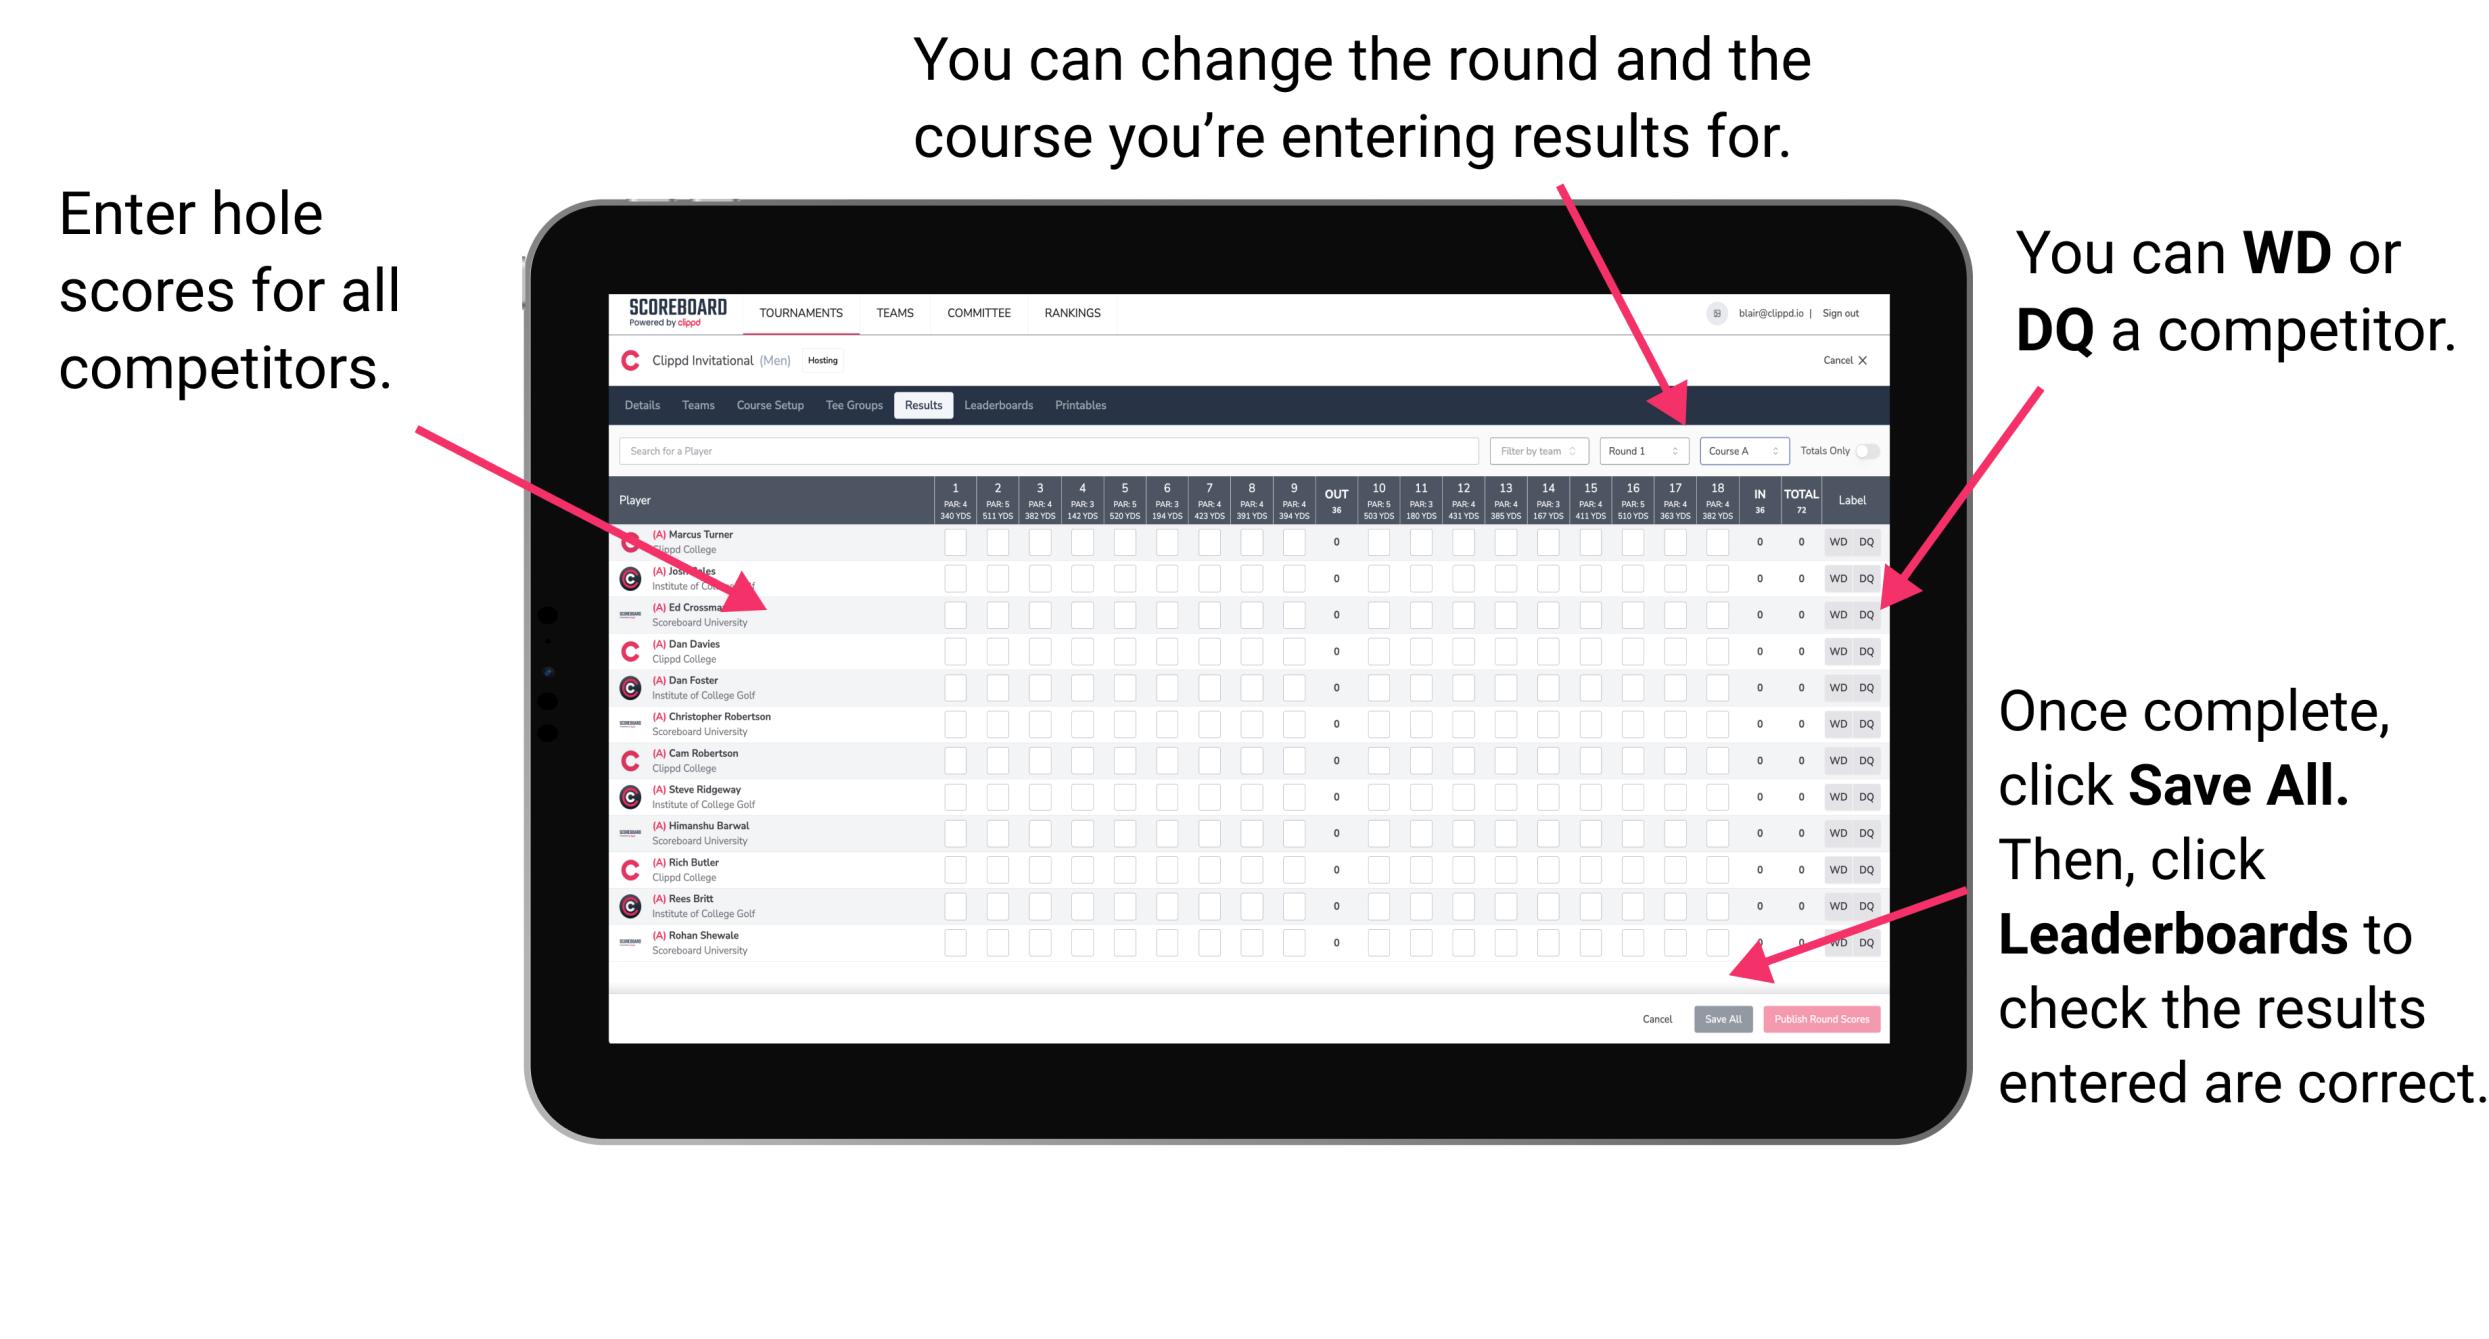Click Save All button

[1719, 1019]
